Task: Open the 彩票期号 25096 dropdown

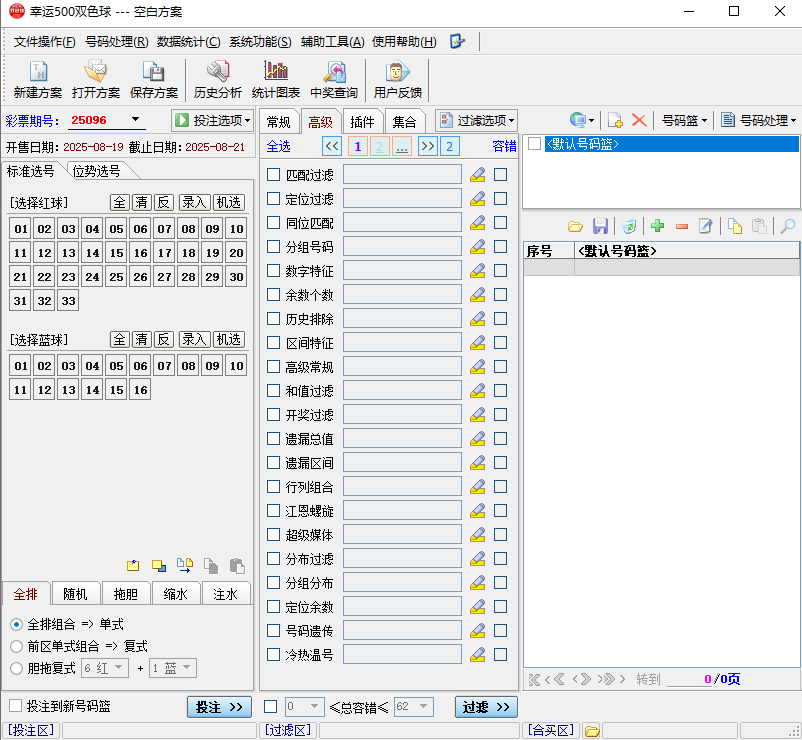Action: point(136,121)
